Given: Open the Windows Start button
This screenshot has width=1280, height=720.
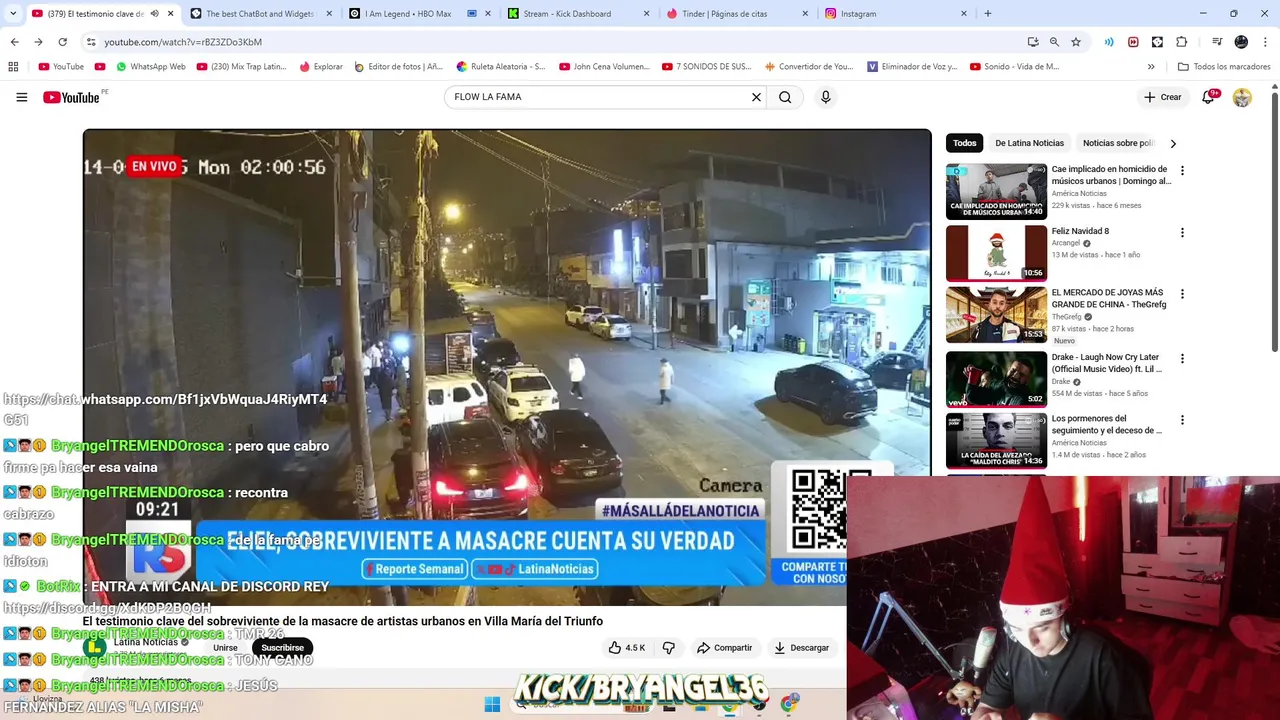Looking at the screenshot, I should 492,704.
